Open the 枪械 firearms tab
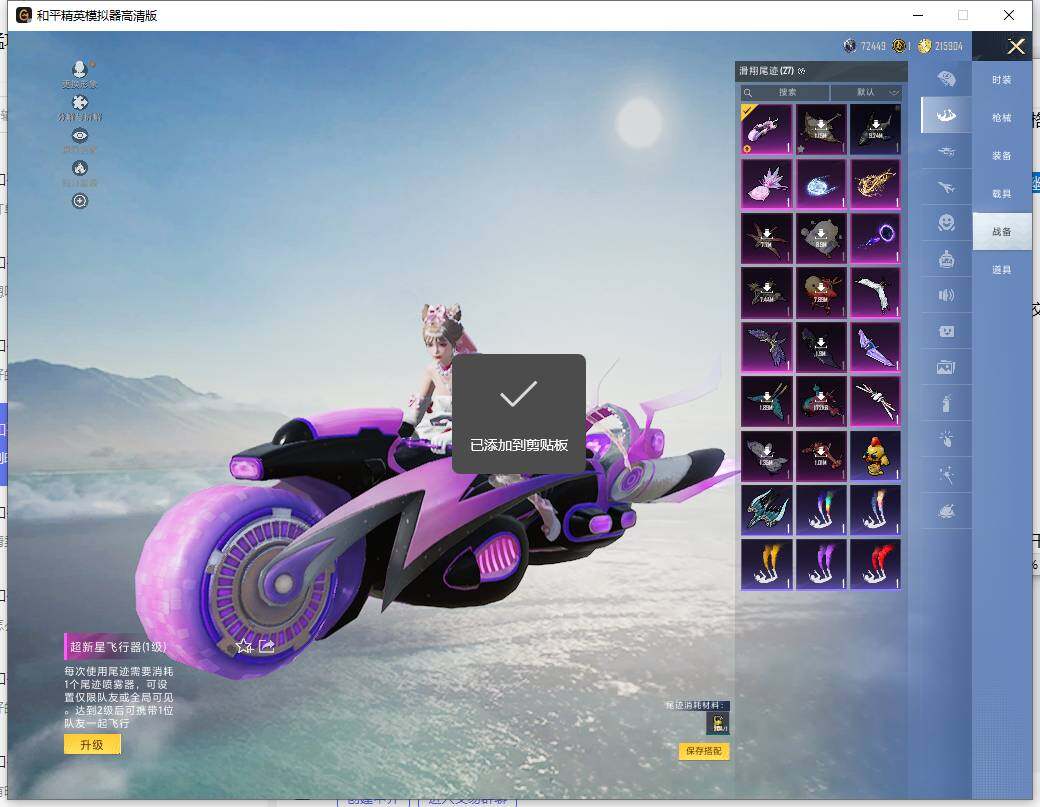Viewport: 1040px width, 807px height. point(1002,117)
